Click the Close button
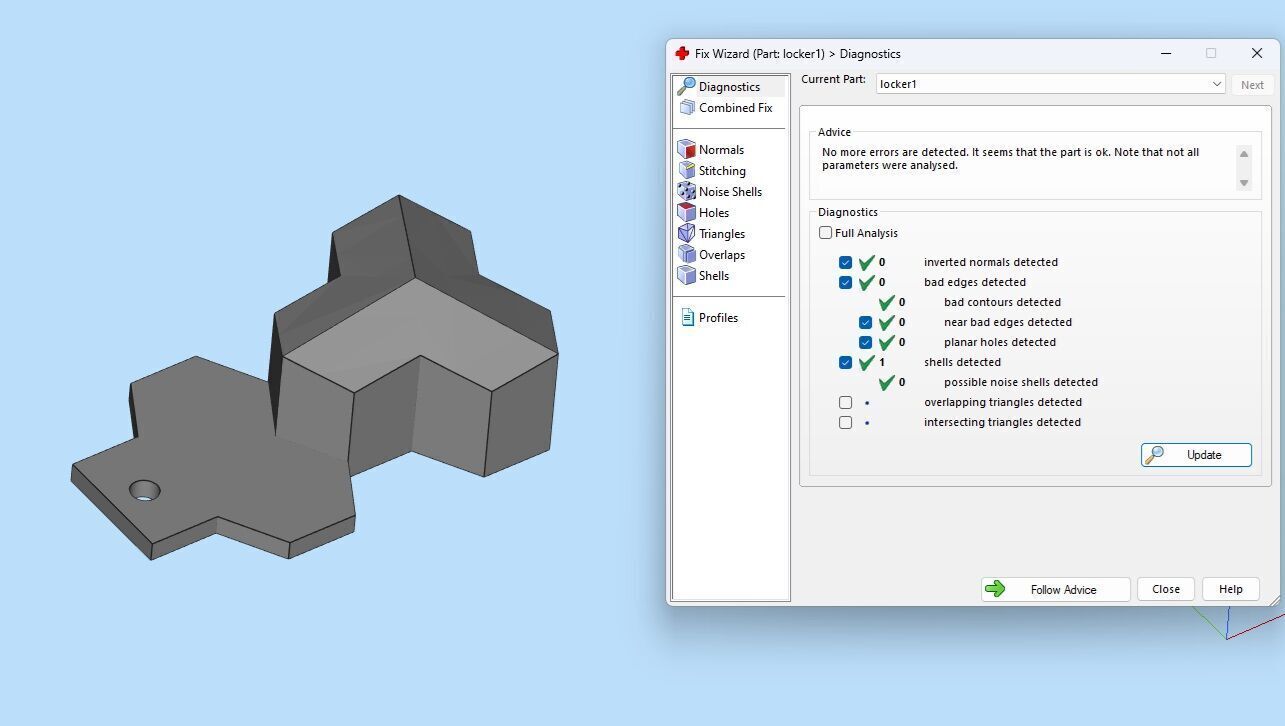The height and width of the screenshot is (726, 1285). tap(1166, 589)
